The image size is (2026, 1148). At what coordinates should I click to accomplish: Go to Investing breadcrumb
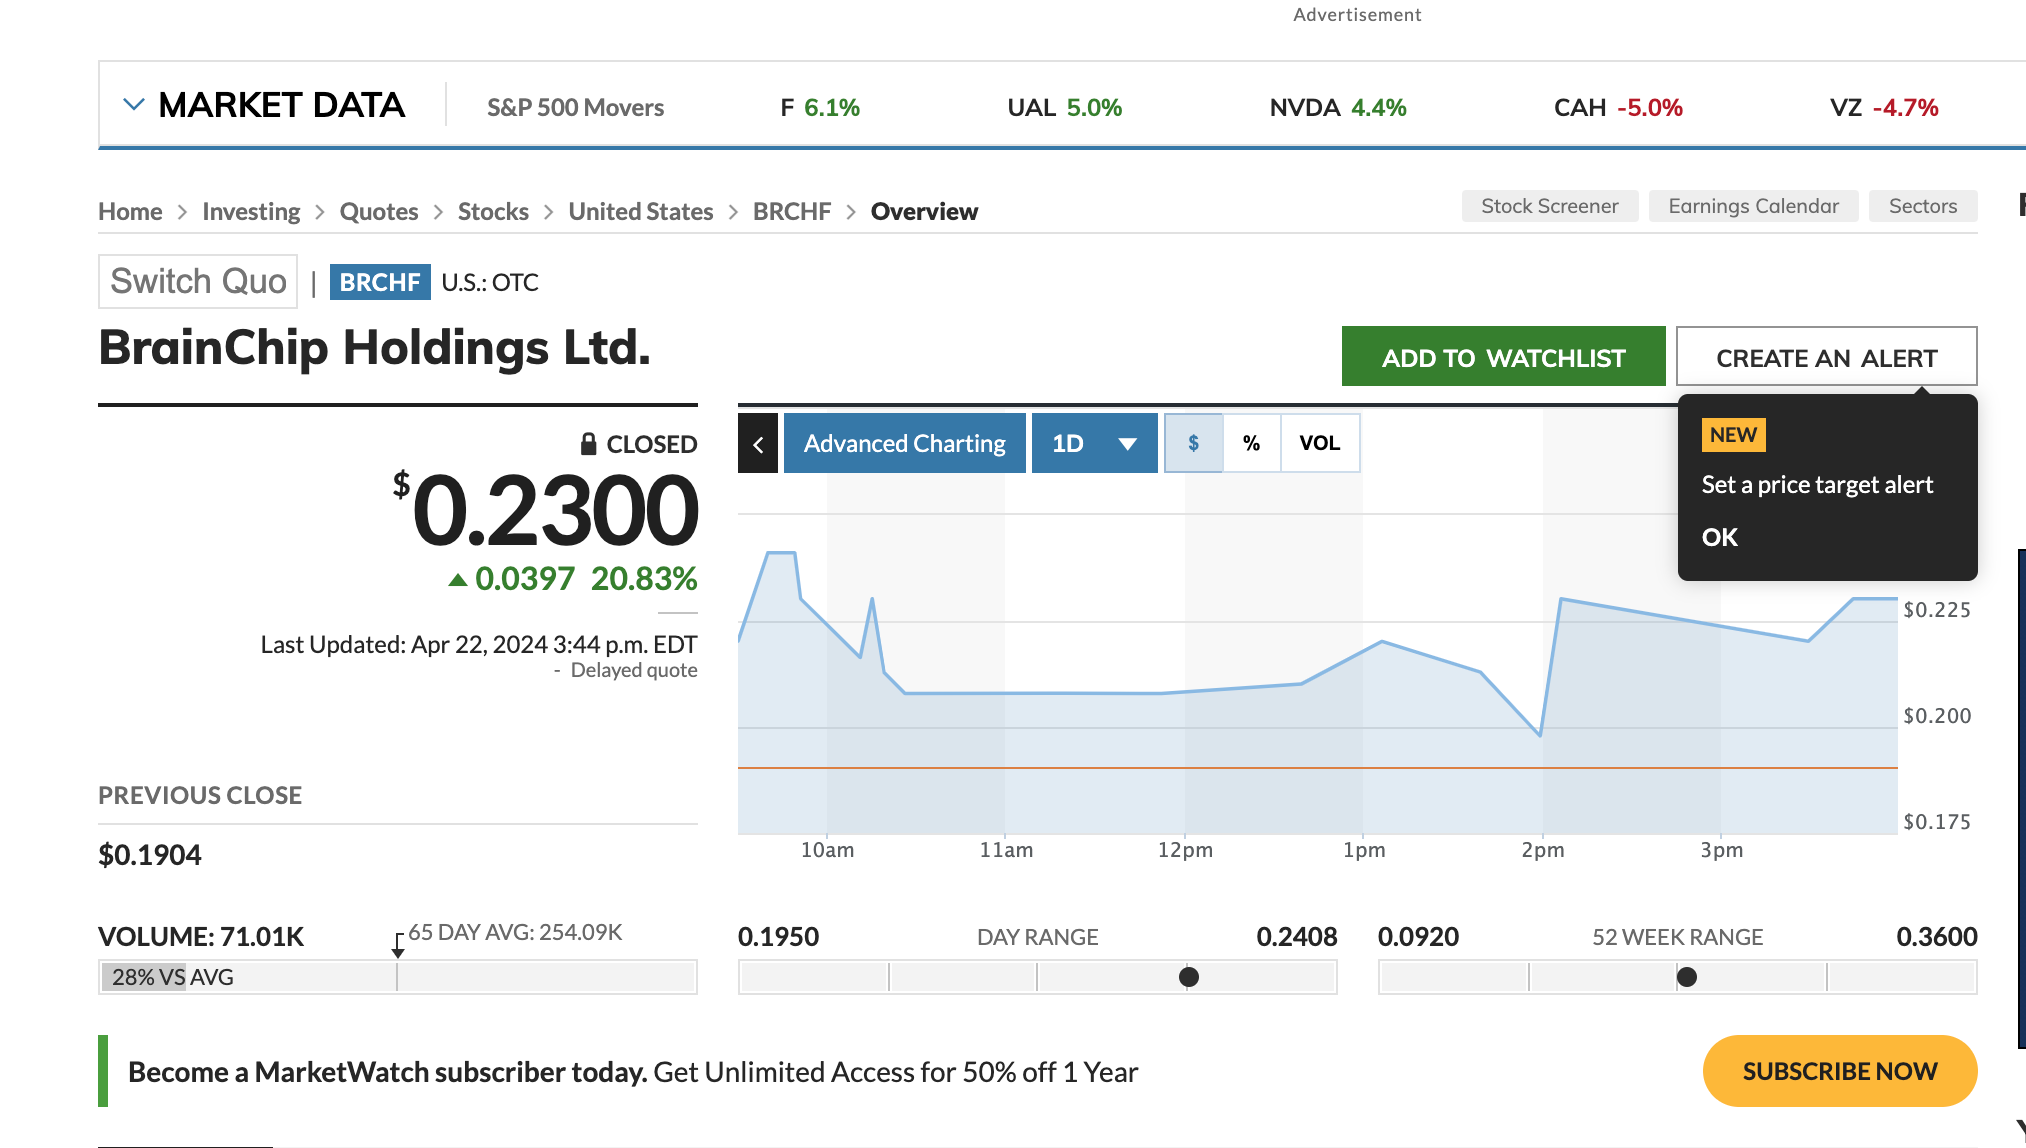251,211
